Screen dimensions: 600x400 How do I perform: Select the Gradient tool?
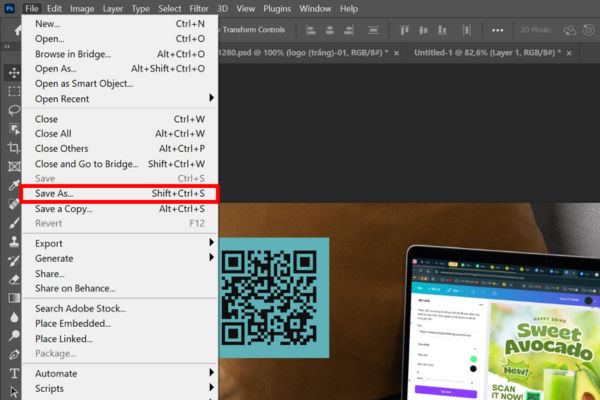(14, 298)
